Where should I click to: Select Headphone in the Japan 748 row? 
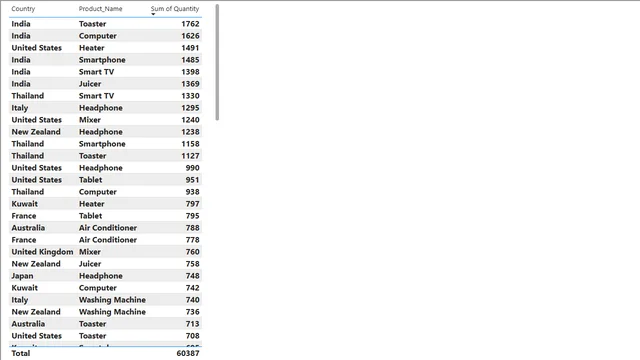coord(101,276)
